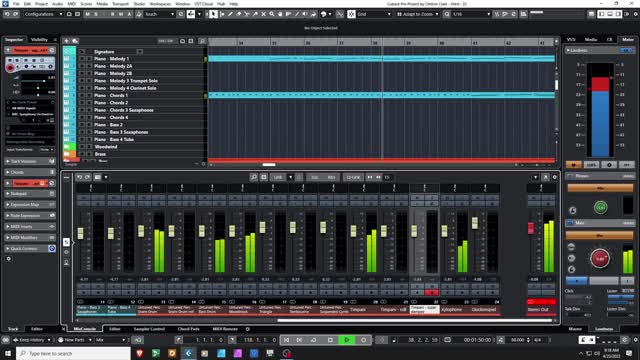This screenshot has height=360, width=640.
Task: Expand the MIDI Inserts inspector section
Action: [x=30, y=227]
